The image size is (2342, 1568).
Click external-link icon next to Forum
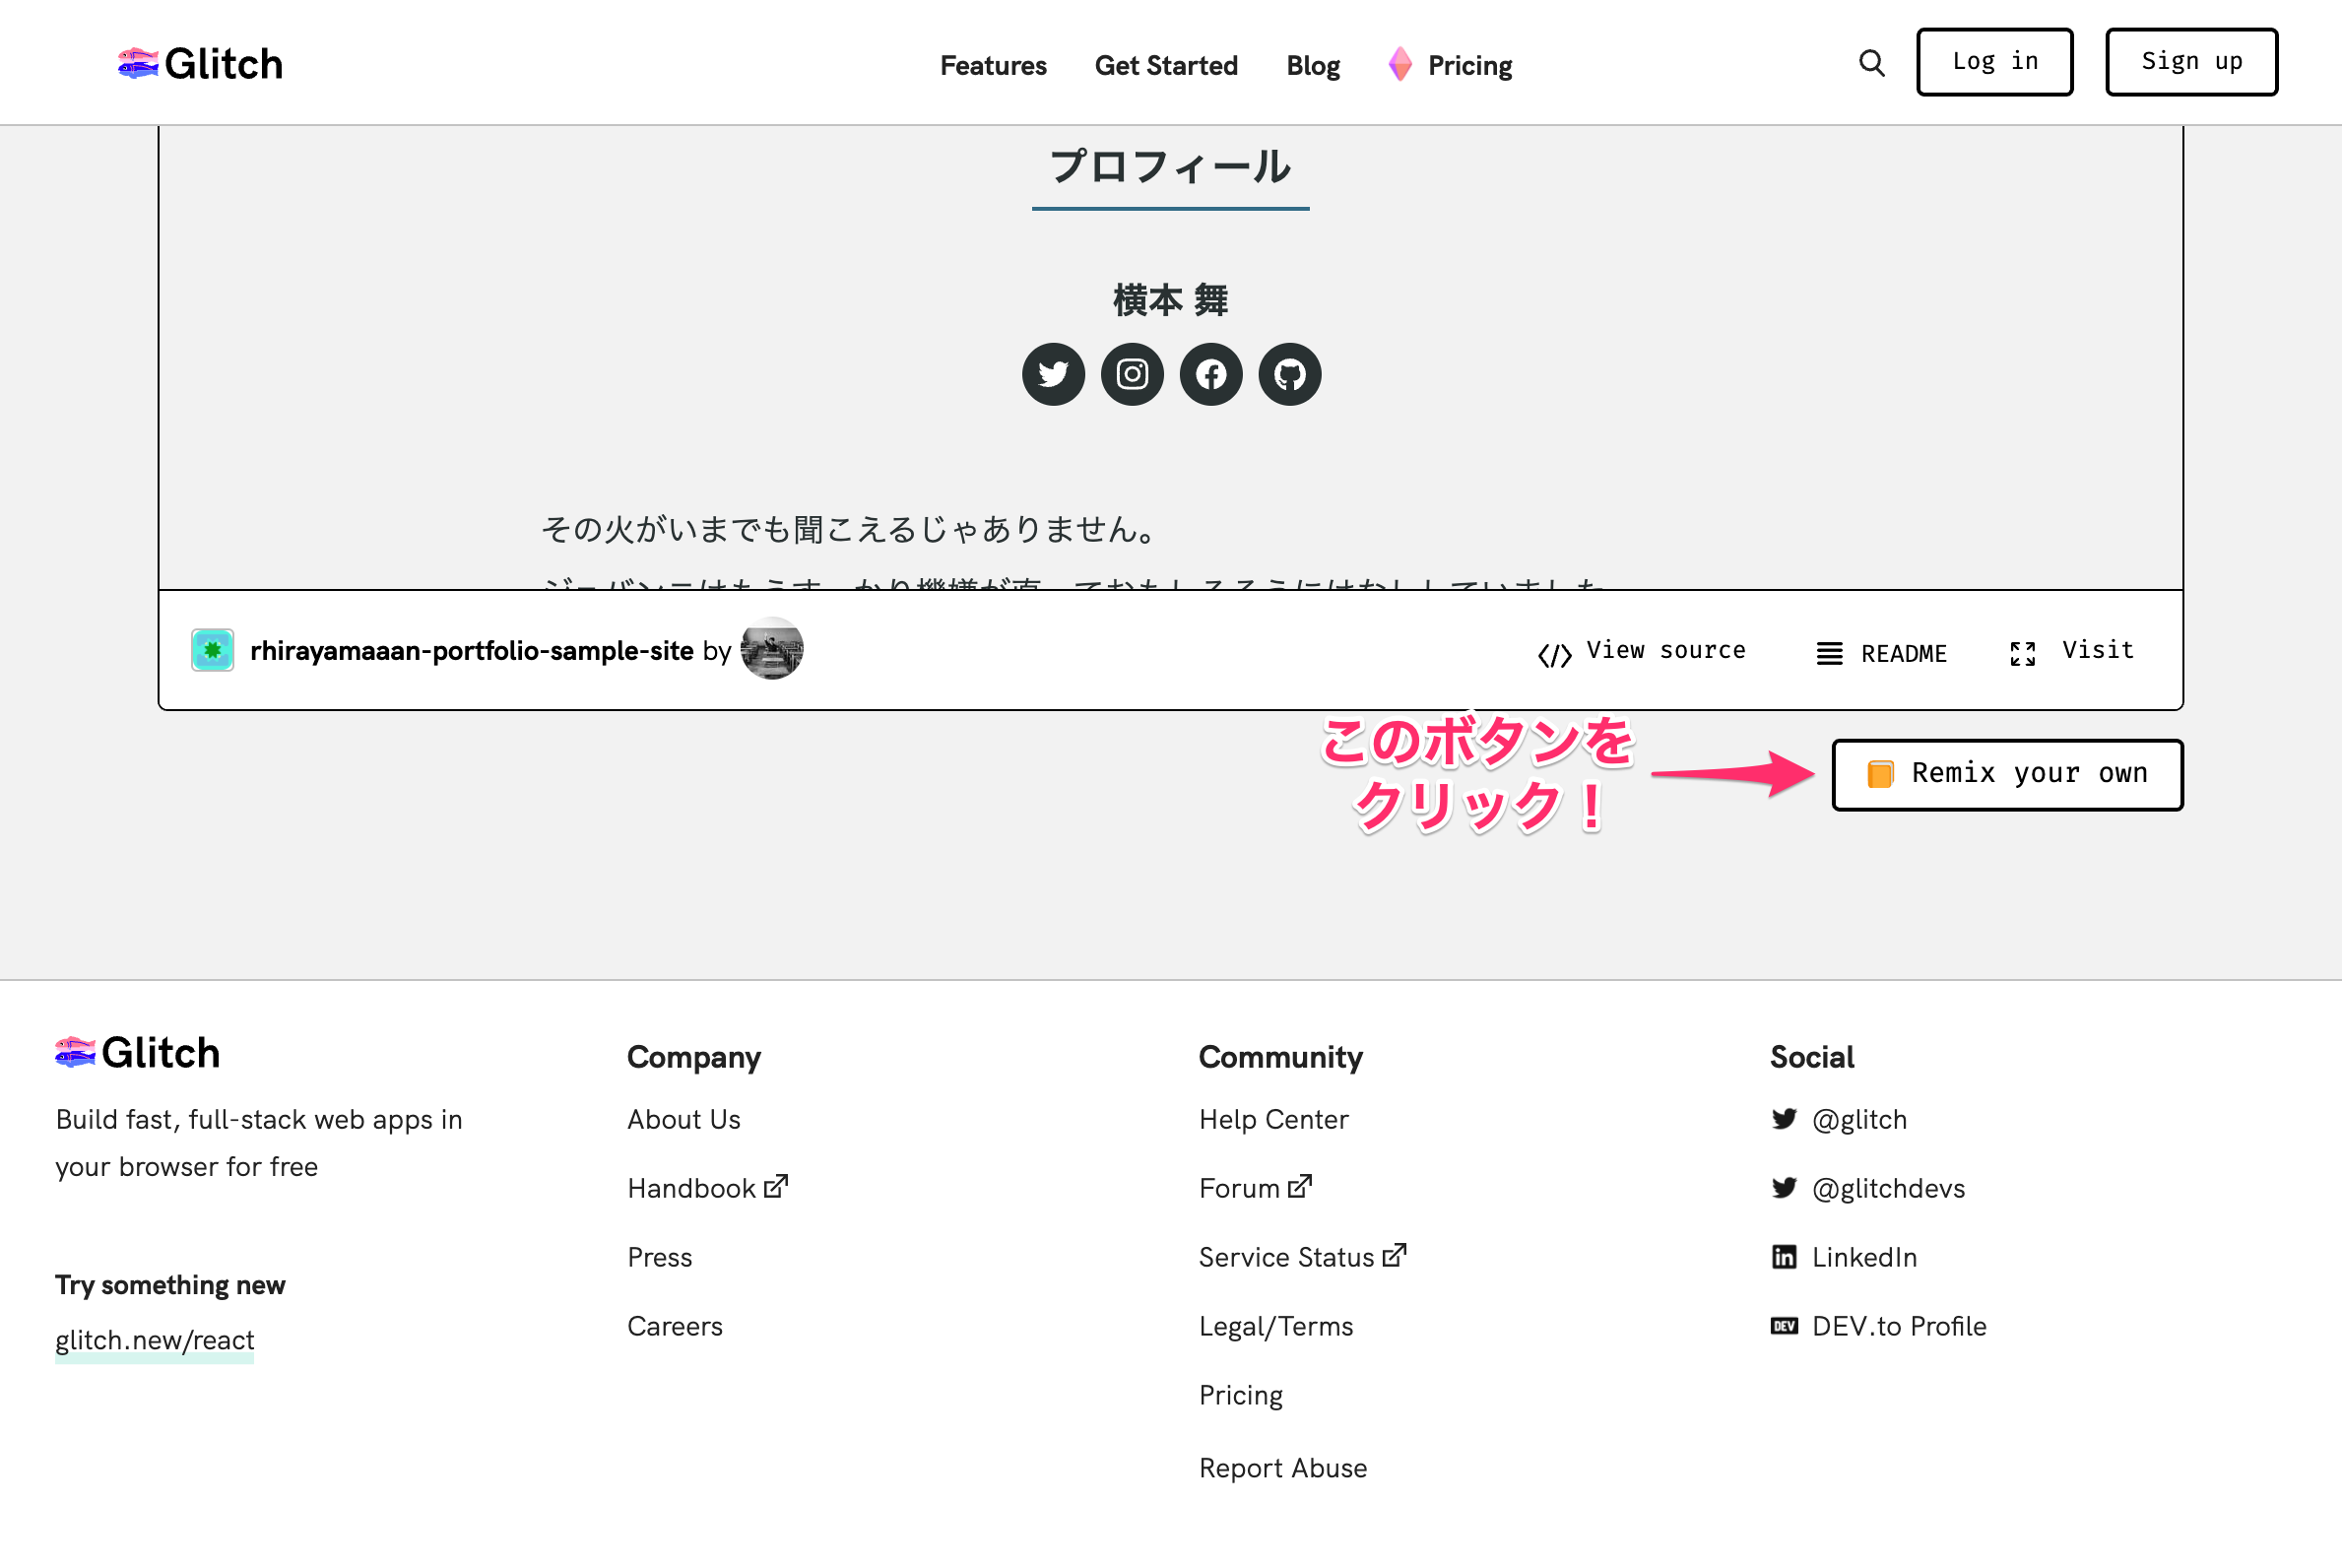(x=1300, y=1186)
